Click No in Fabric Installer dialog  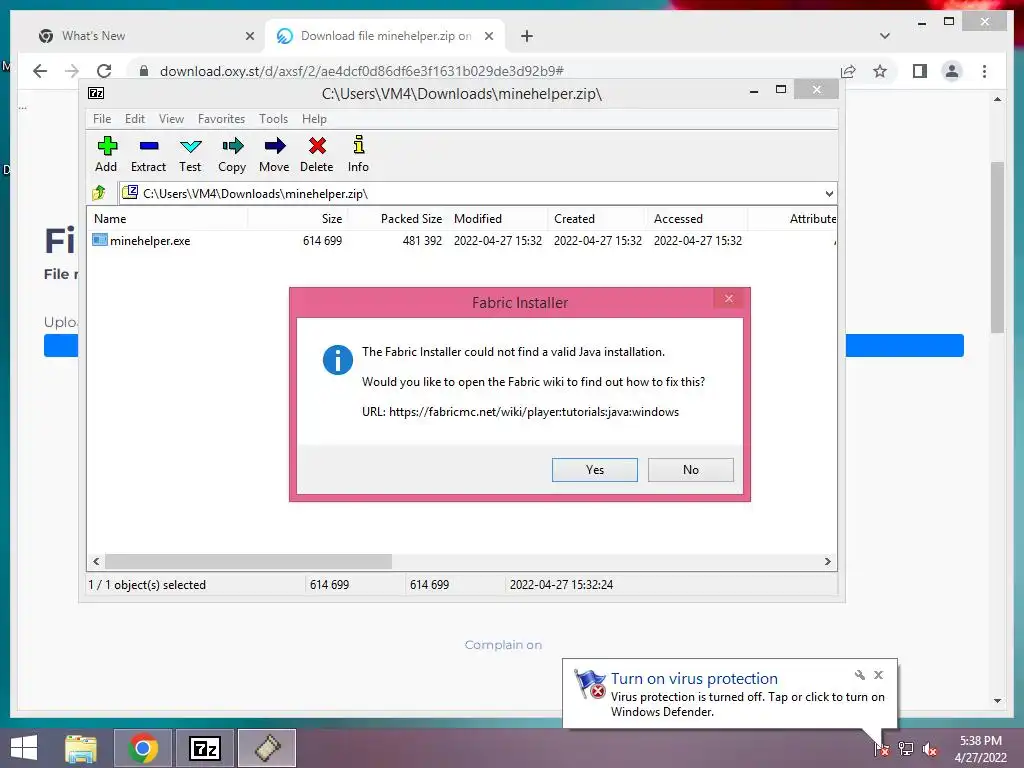690,470
